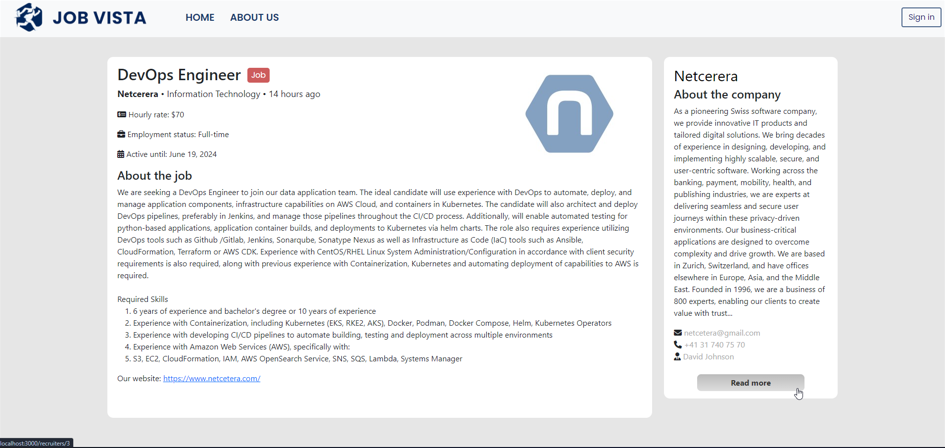945x448 pixels.
Task: Click the hourly rate money icon
Action: coord(122,115)
